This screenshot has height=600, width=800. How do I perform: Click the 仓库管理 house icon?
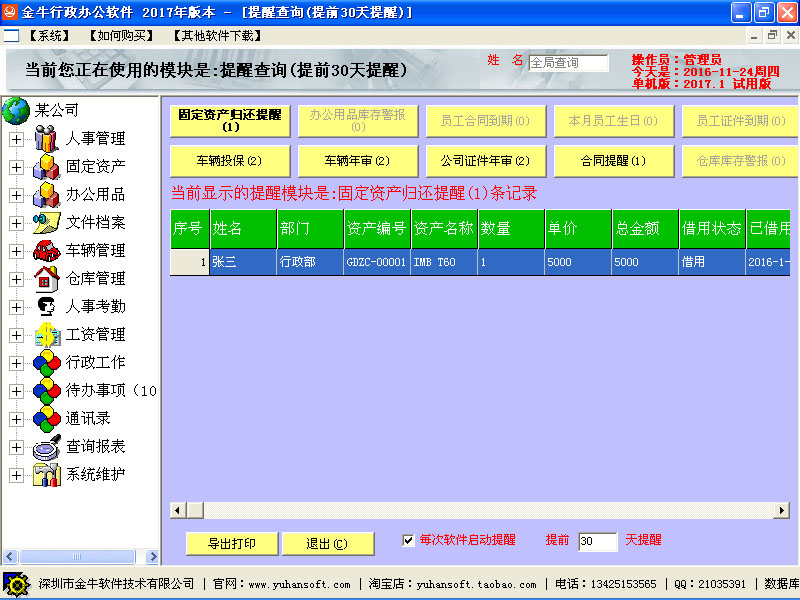click(47, 278)
